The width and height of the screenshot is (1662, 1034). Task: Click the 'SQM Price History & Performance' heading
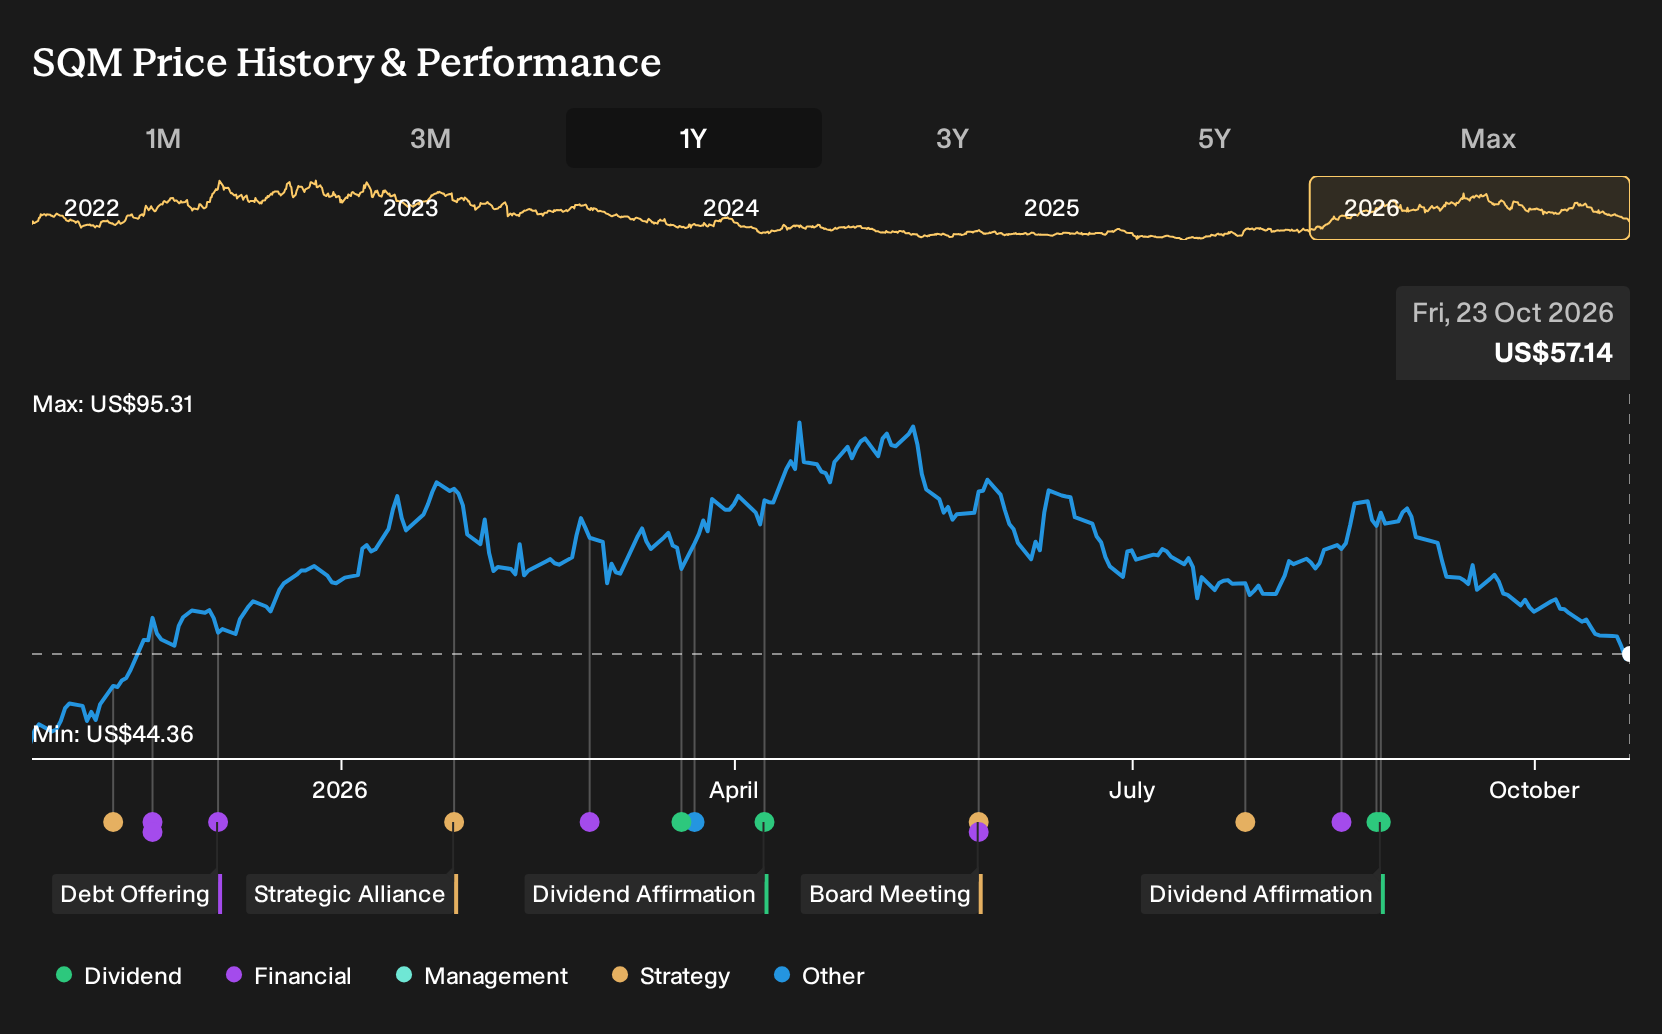347,62
